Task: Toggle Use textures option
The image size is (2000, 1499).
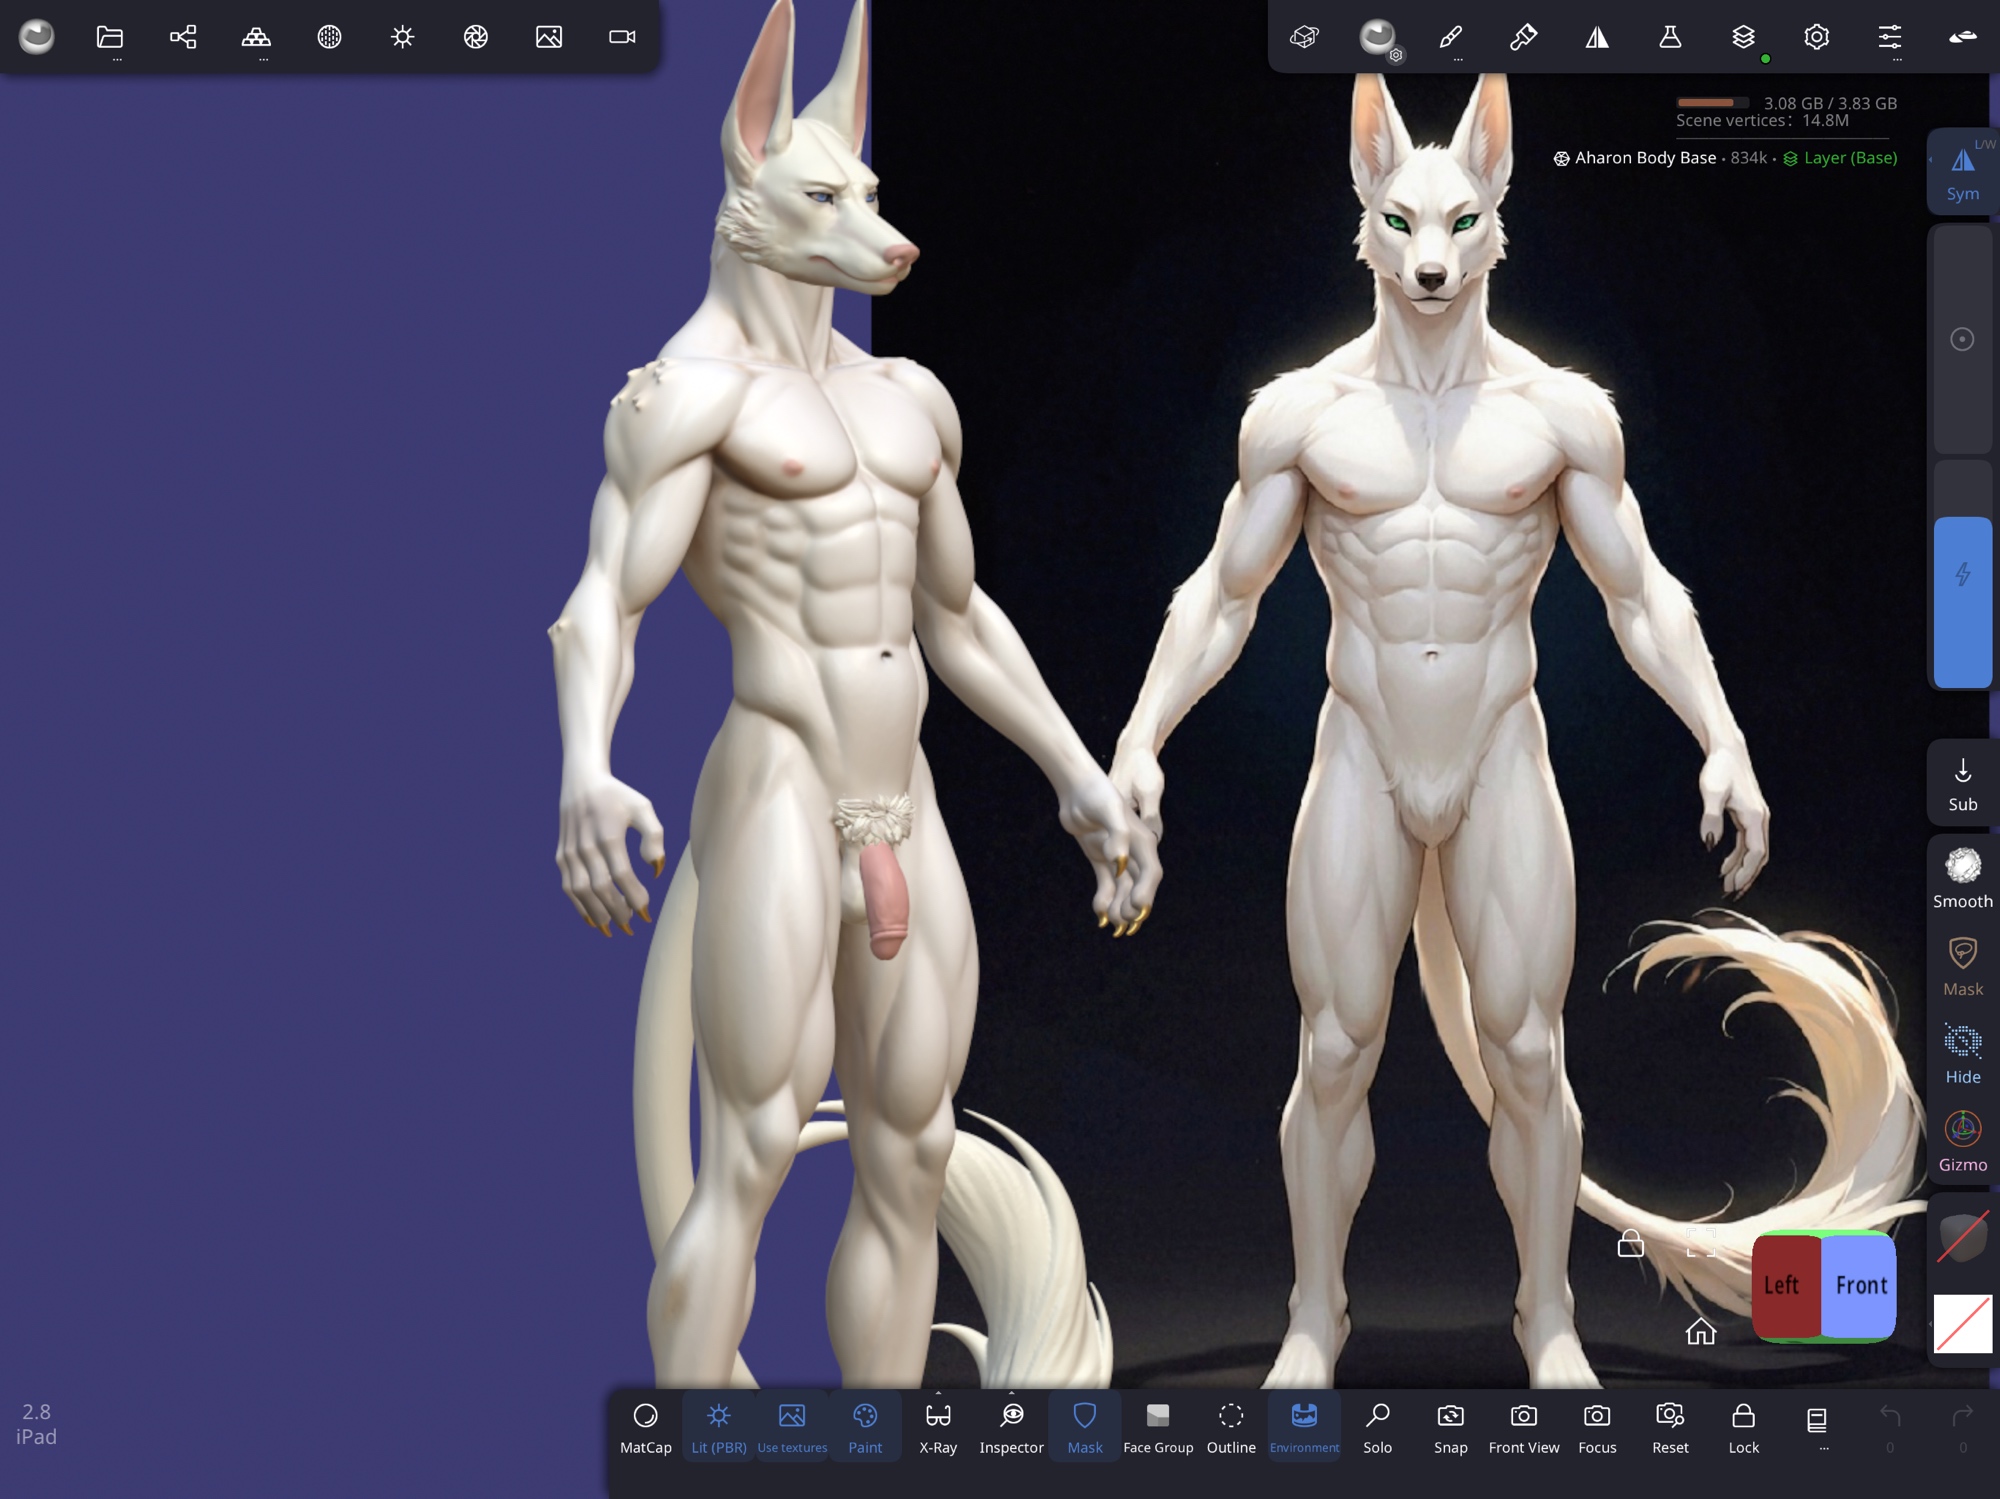Action: 792,1426
